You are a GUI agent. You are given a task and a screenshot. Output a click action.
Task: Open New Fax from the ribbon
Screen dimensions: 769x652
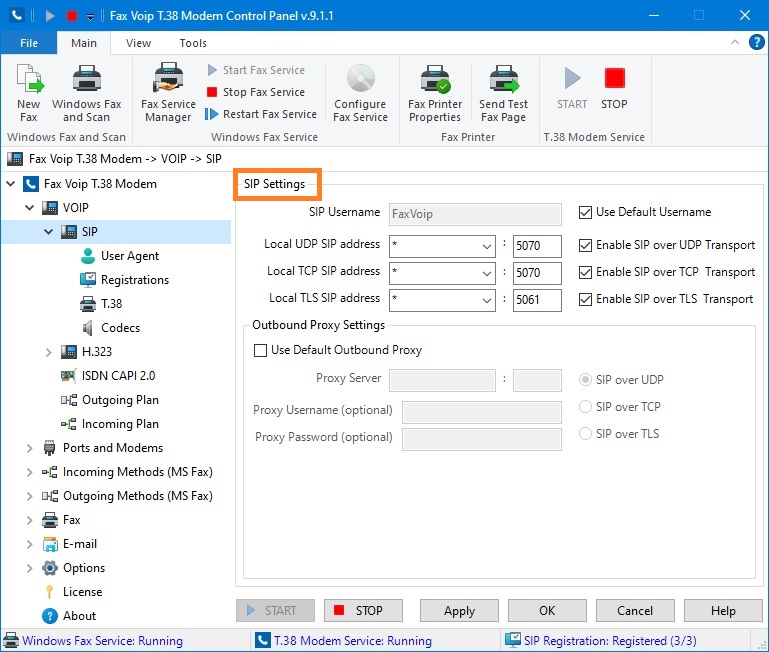click(x=29, y=93)
